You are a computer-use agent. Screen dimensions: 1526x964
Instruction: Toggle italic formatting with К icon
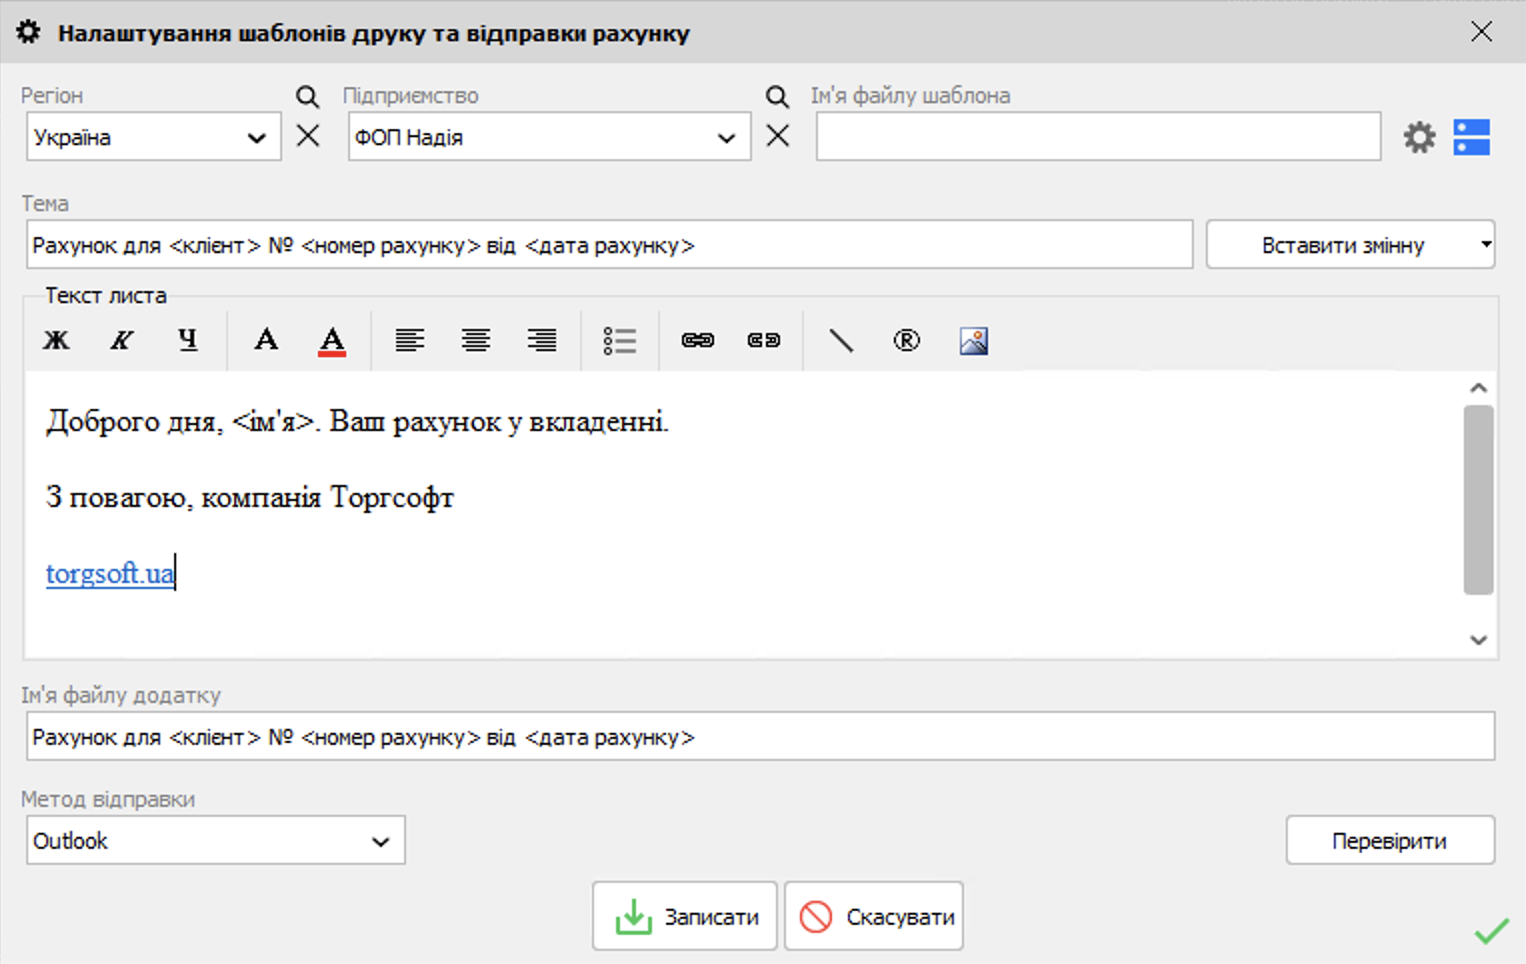coord(122,341)
